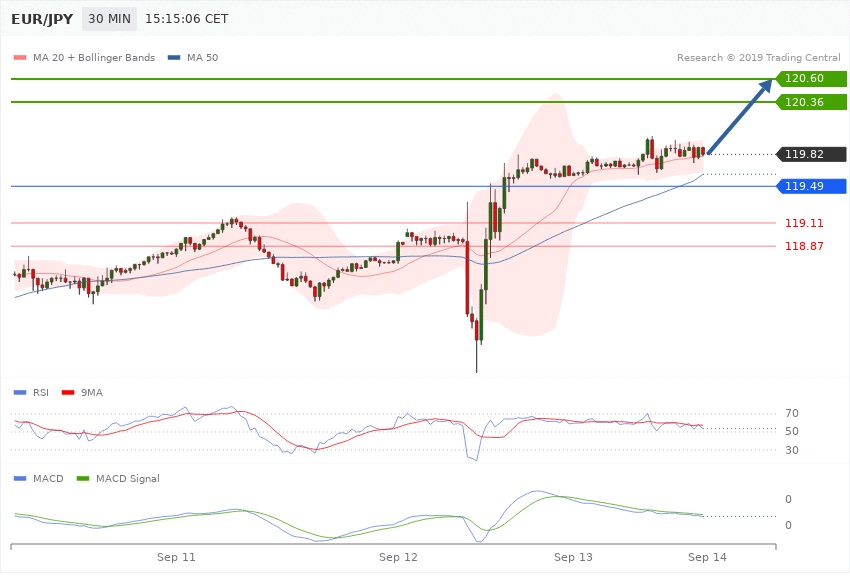Viewport: 850px width, 576px height.
Task: Click the blue RSI legend swatch
Action: pyautogui.click(x=20, y=393)
